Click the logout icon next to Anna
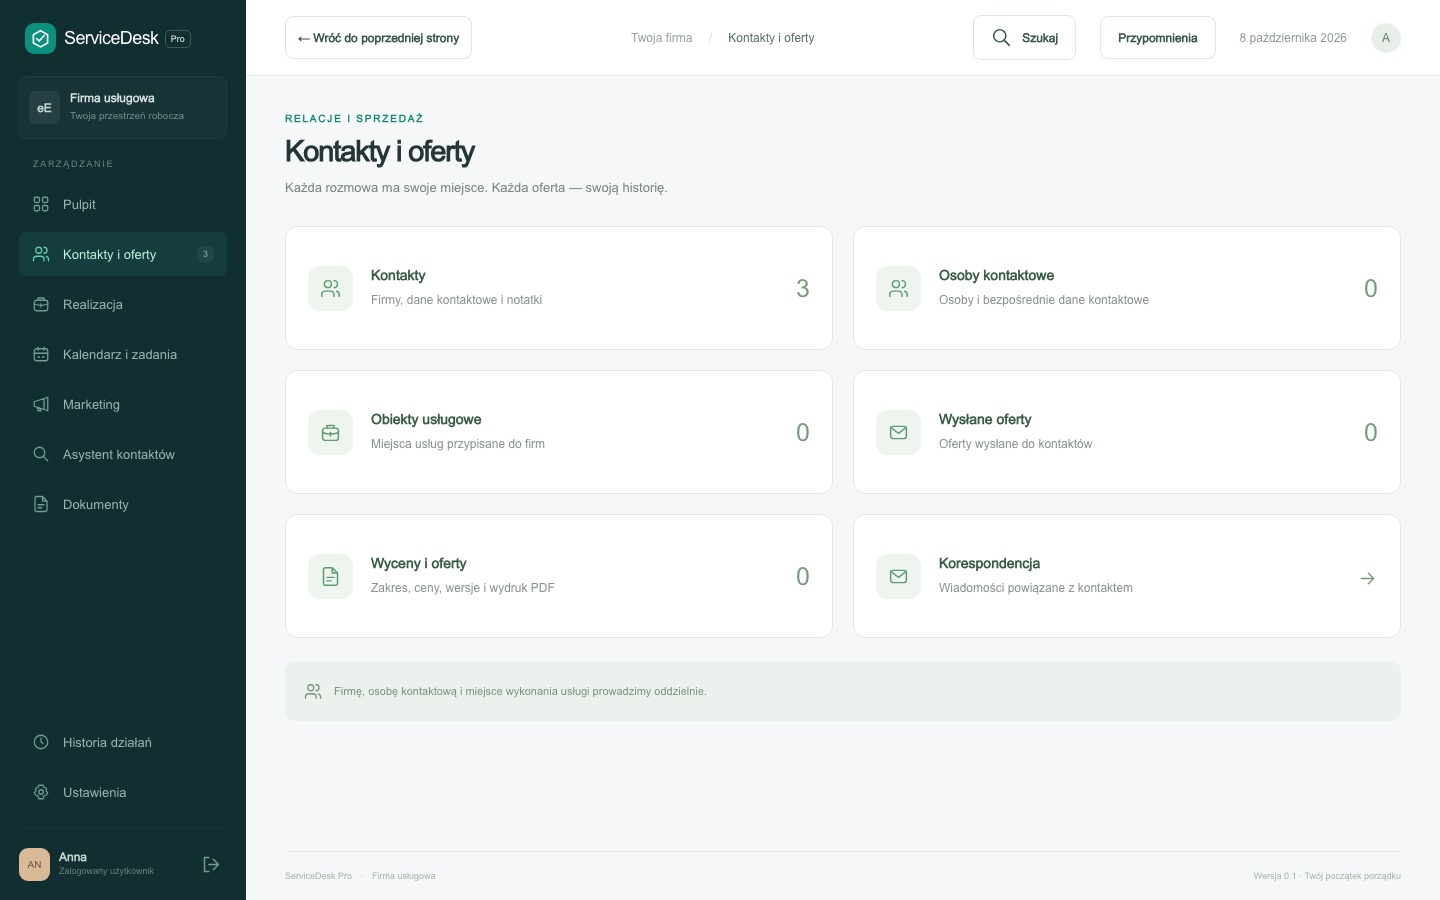Screen dimensions: 1440x900 coord(211,864)
